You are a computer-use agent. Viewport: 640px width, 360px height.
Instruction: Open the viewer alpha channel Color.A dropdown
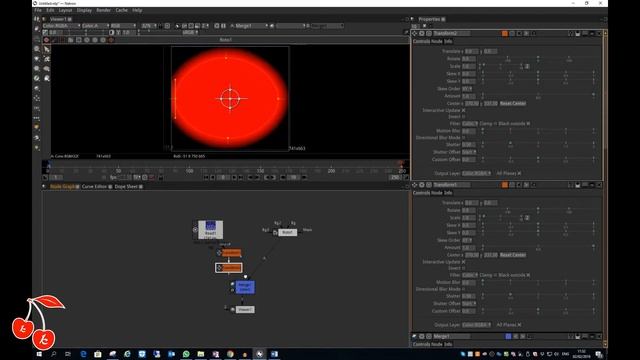tap(96, 26)
